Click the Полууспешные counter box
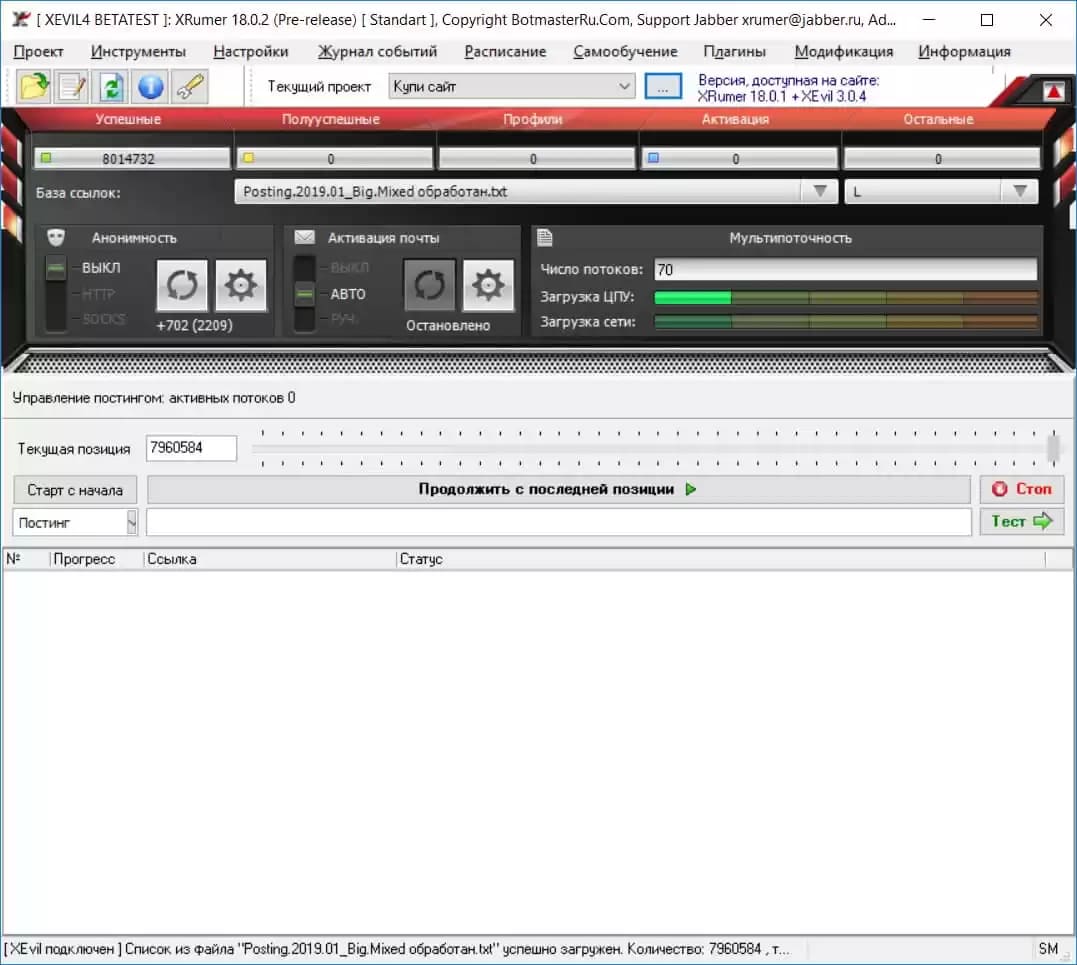Viewport: 1077px width, 965px height. pyautogui.click(x=335, y=159)
